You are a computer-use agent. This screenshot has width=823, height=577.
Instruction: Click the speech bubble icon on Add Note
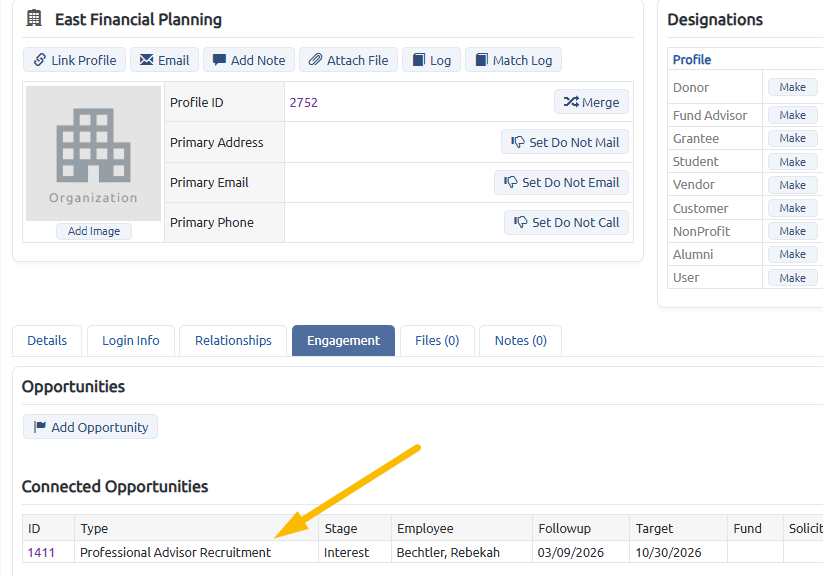pos(219,59)
